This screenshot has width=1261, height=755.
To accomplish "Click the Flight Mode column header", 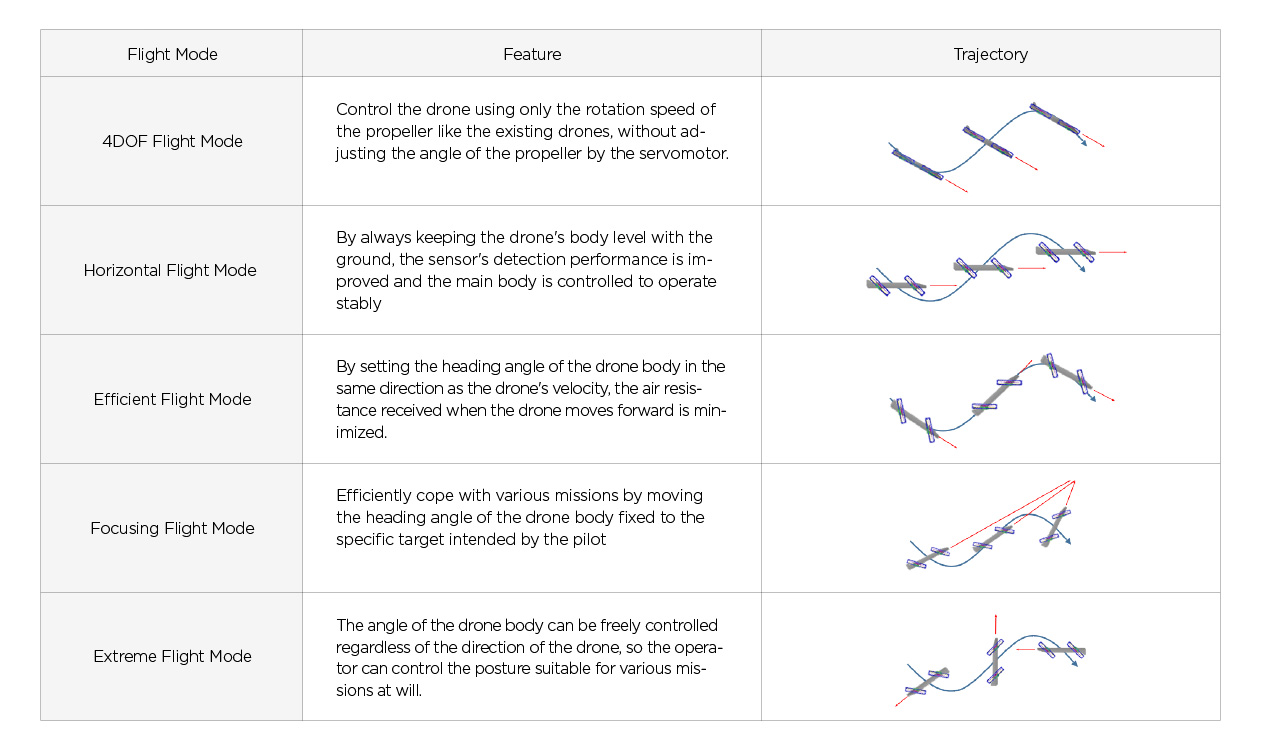I will [x=172, y=54].
